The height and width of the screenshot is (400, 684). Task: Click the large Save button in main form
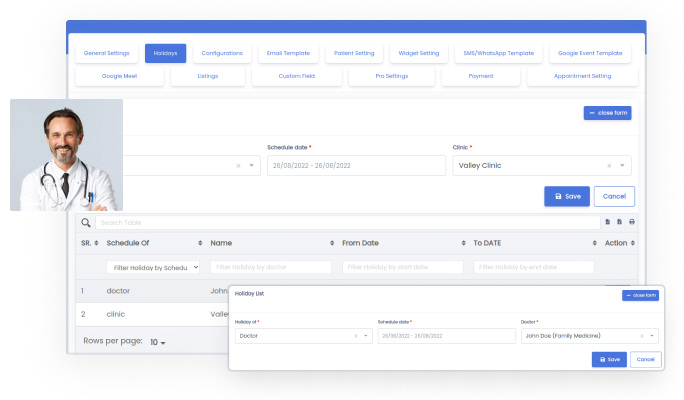567,196
